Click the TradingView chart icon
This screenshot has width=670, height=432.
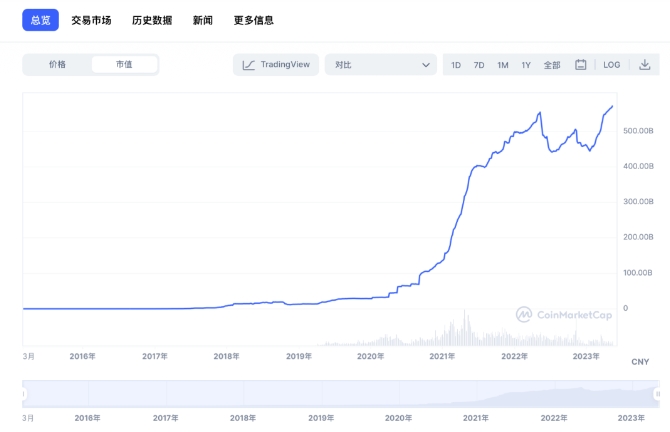coord(248,65)
